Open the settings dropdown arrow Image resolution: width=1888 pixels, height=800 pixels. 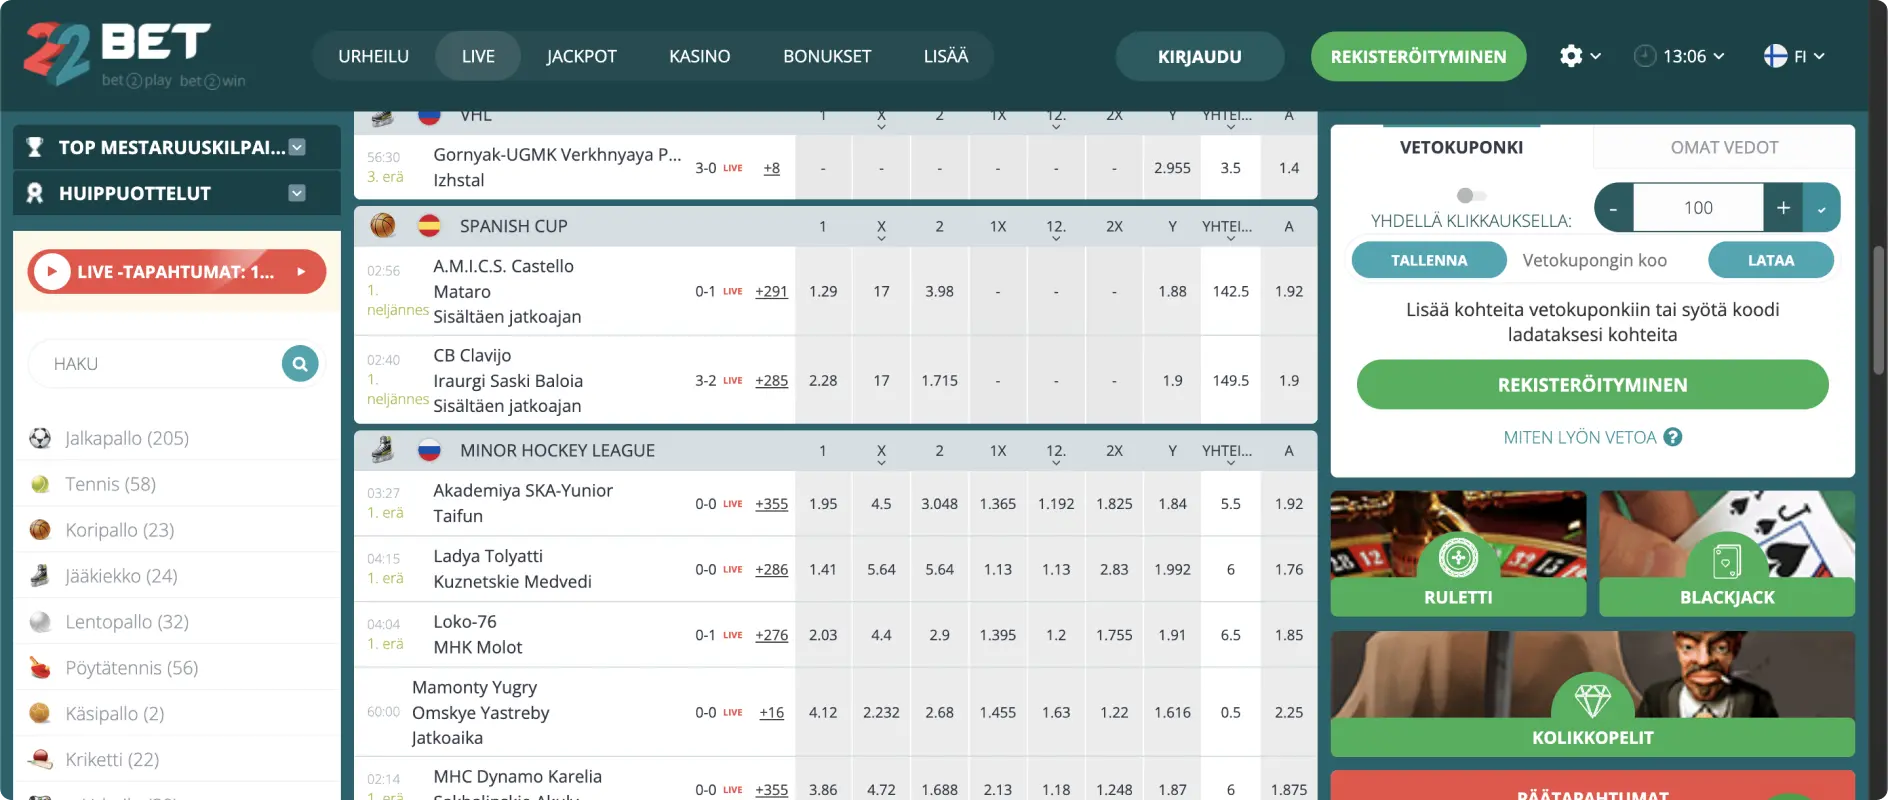click(x=1596, y=56)
